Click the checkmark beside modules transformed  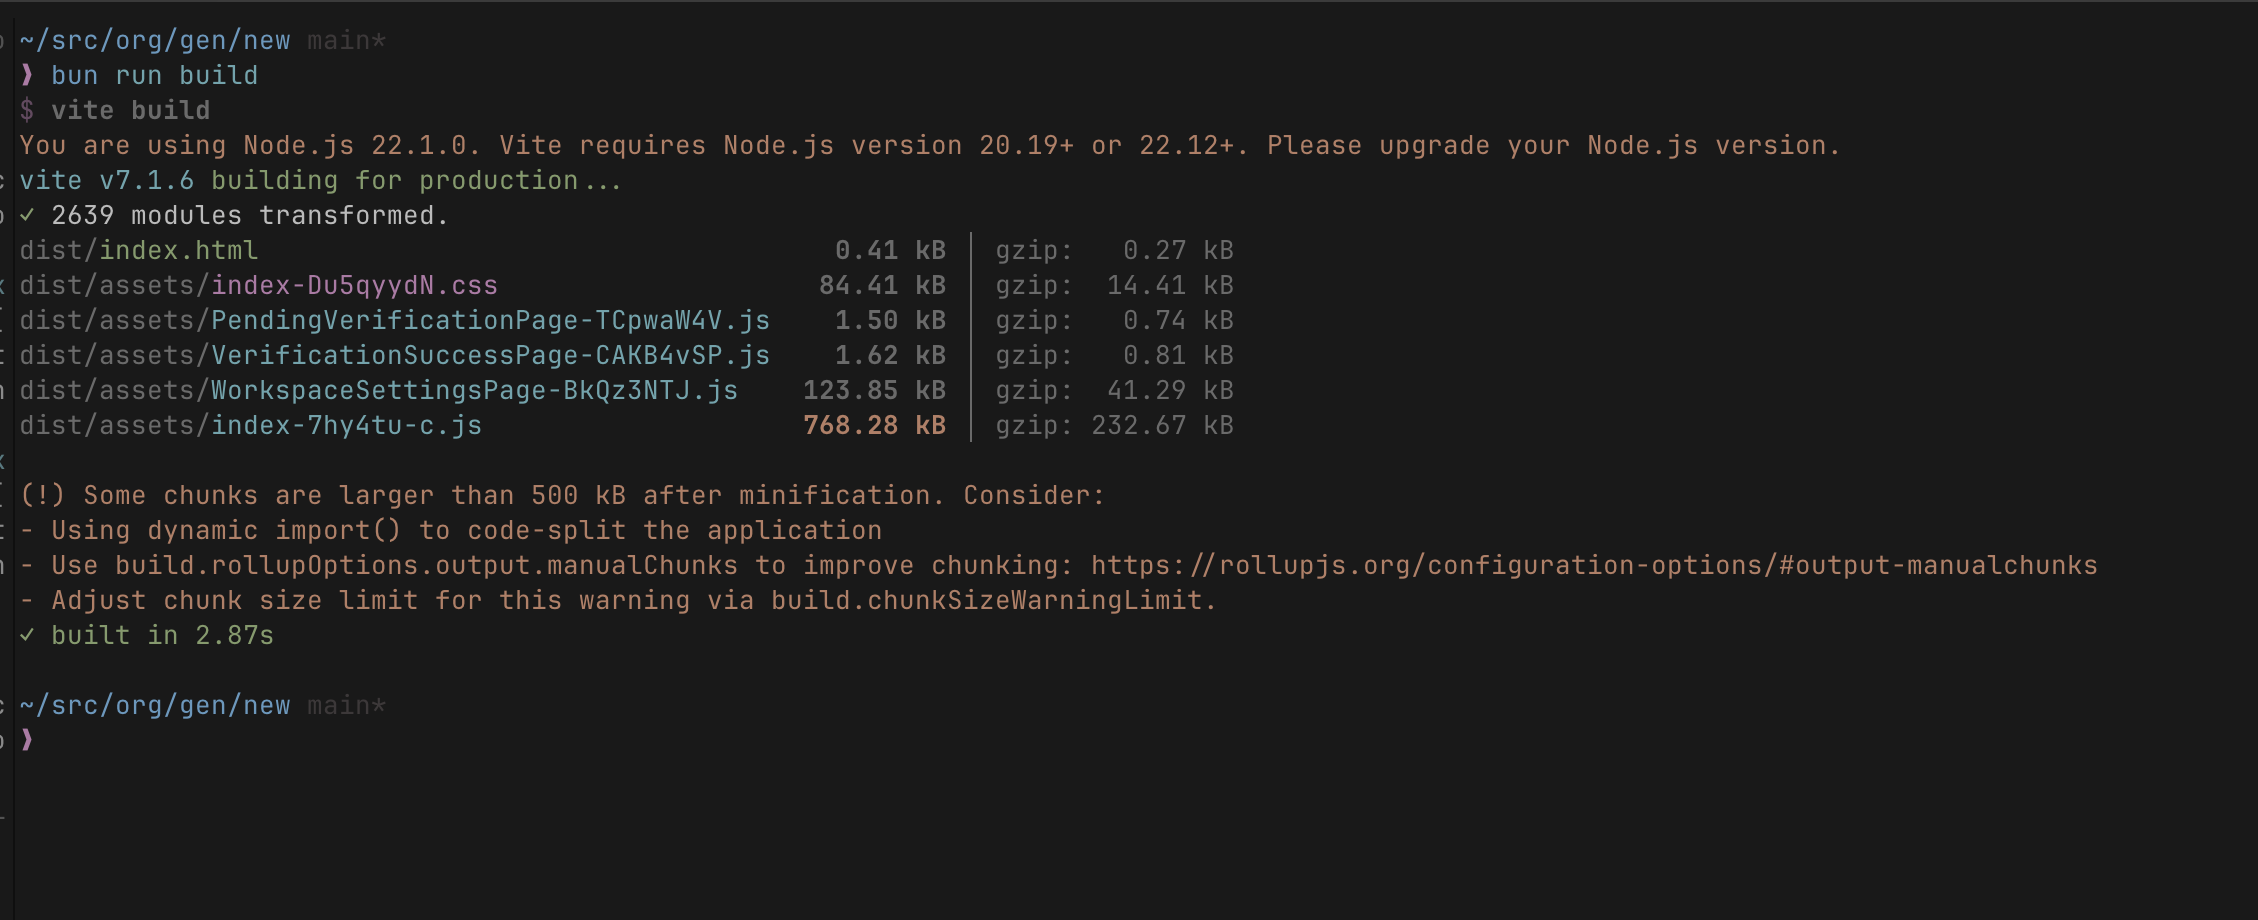coord(27,215)
